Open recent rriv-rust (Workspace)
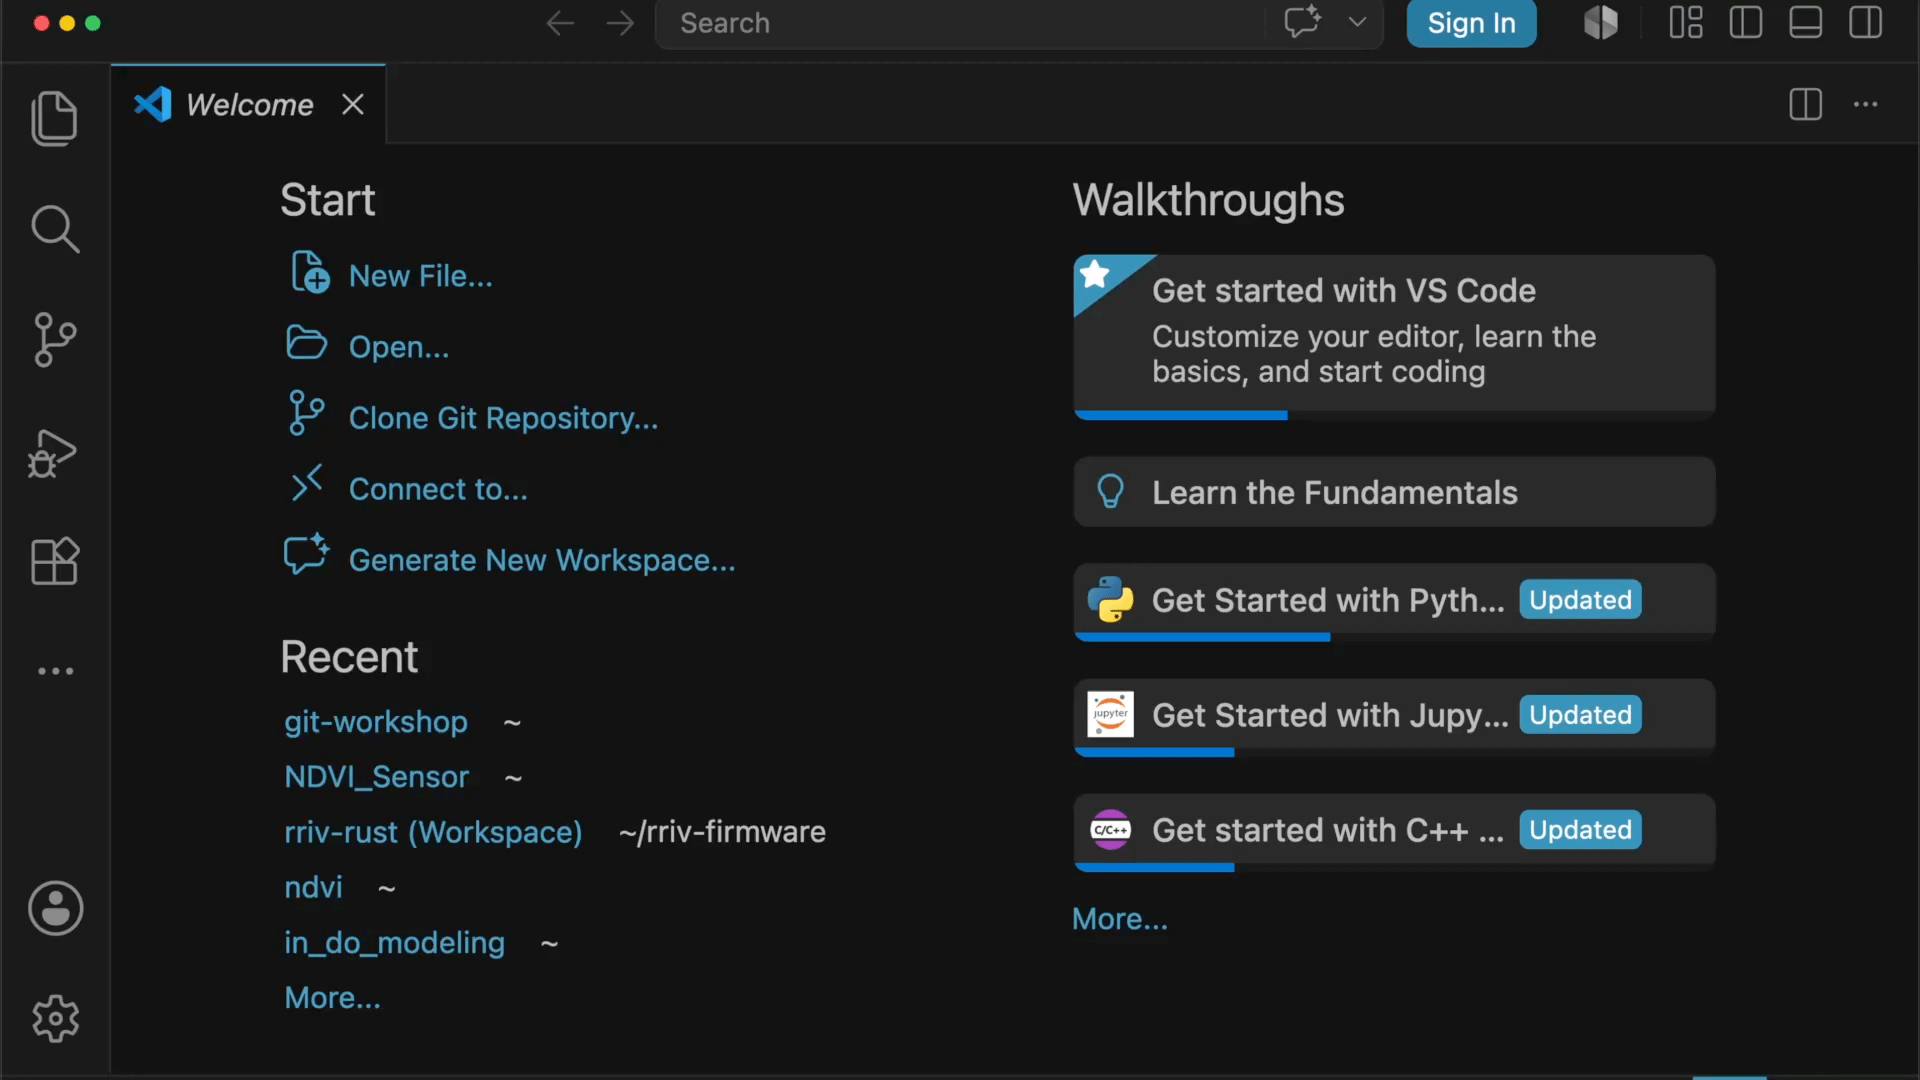The image size is (1920, 1080). [x=433, y=832]
